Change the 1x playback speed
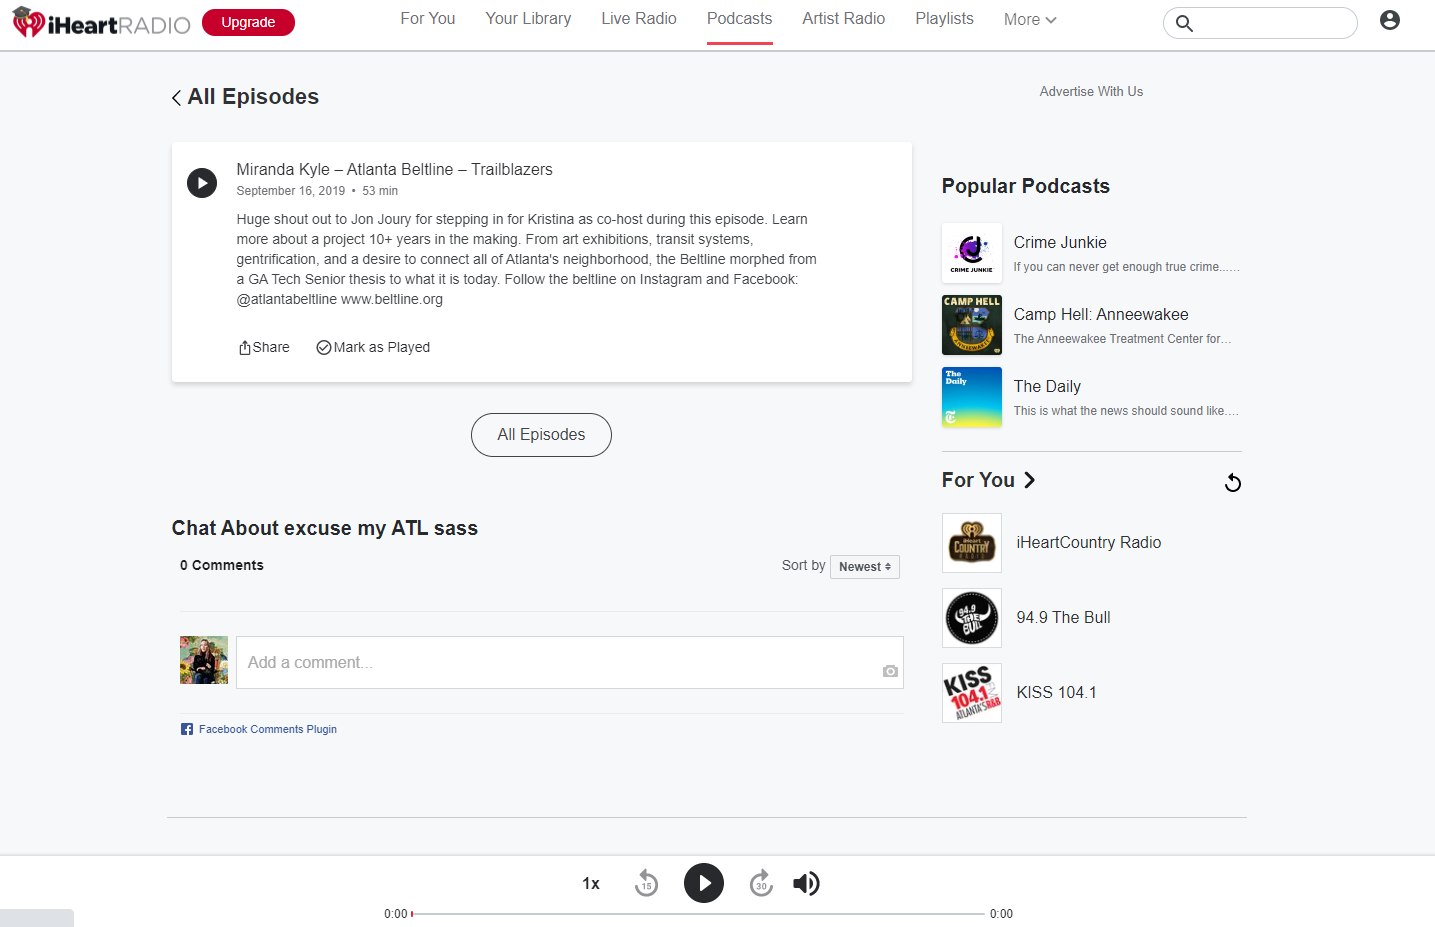Viewport: 1435px width, 927px height. coord(591,884)
